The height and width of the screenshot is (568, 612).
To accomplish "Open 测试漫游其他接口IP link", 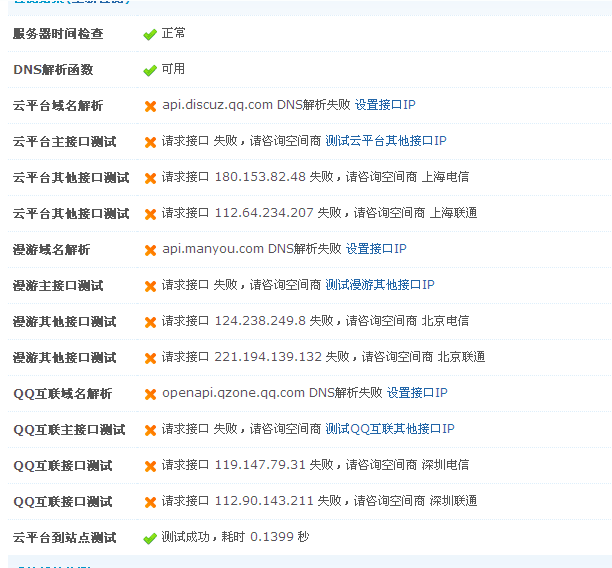I will click(380, 285).
